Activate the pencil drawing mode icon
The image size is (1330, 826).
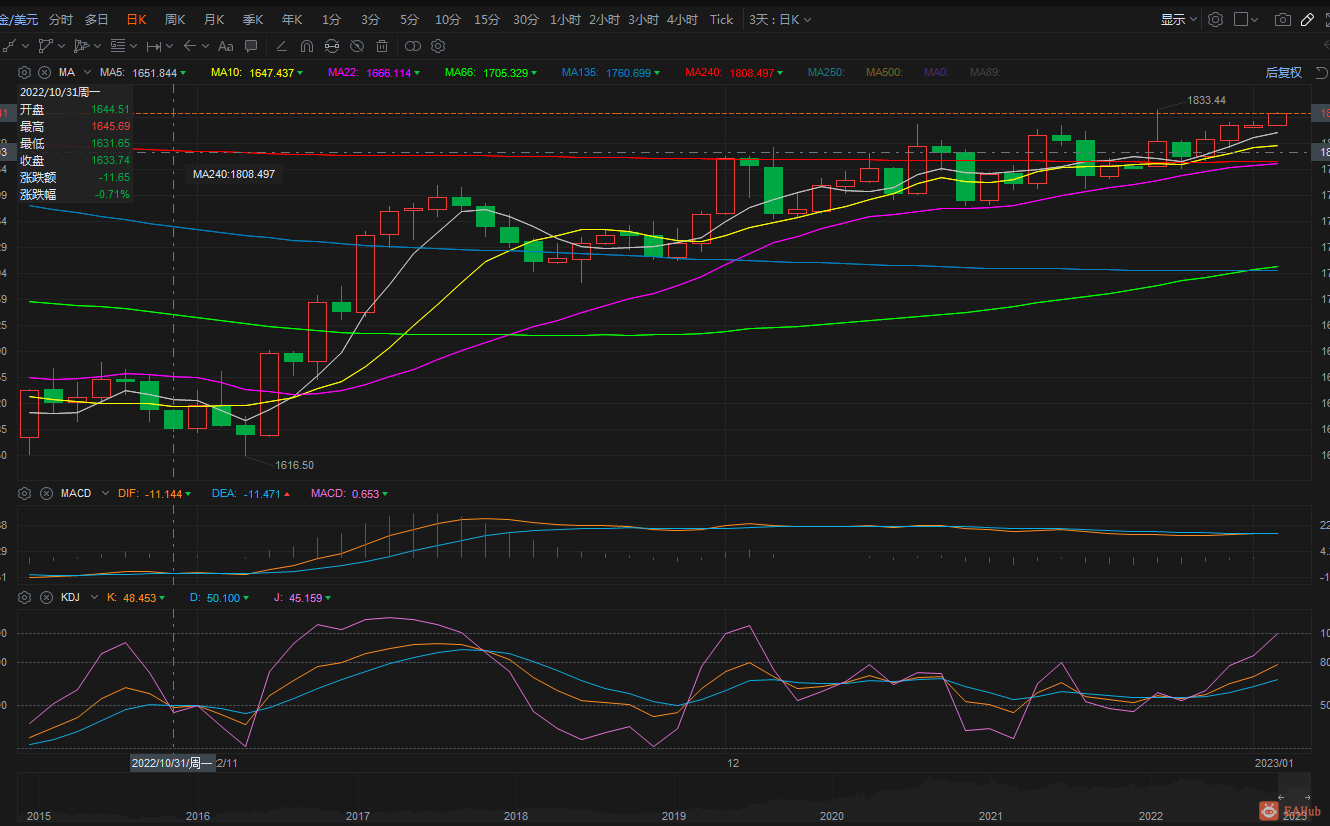pos(1307,19)
